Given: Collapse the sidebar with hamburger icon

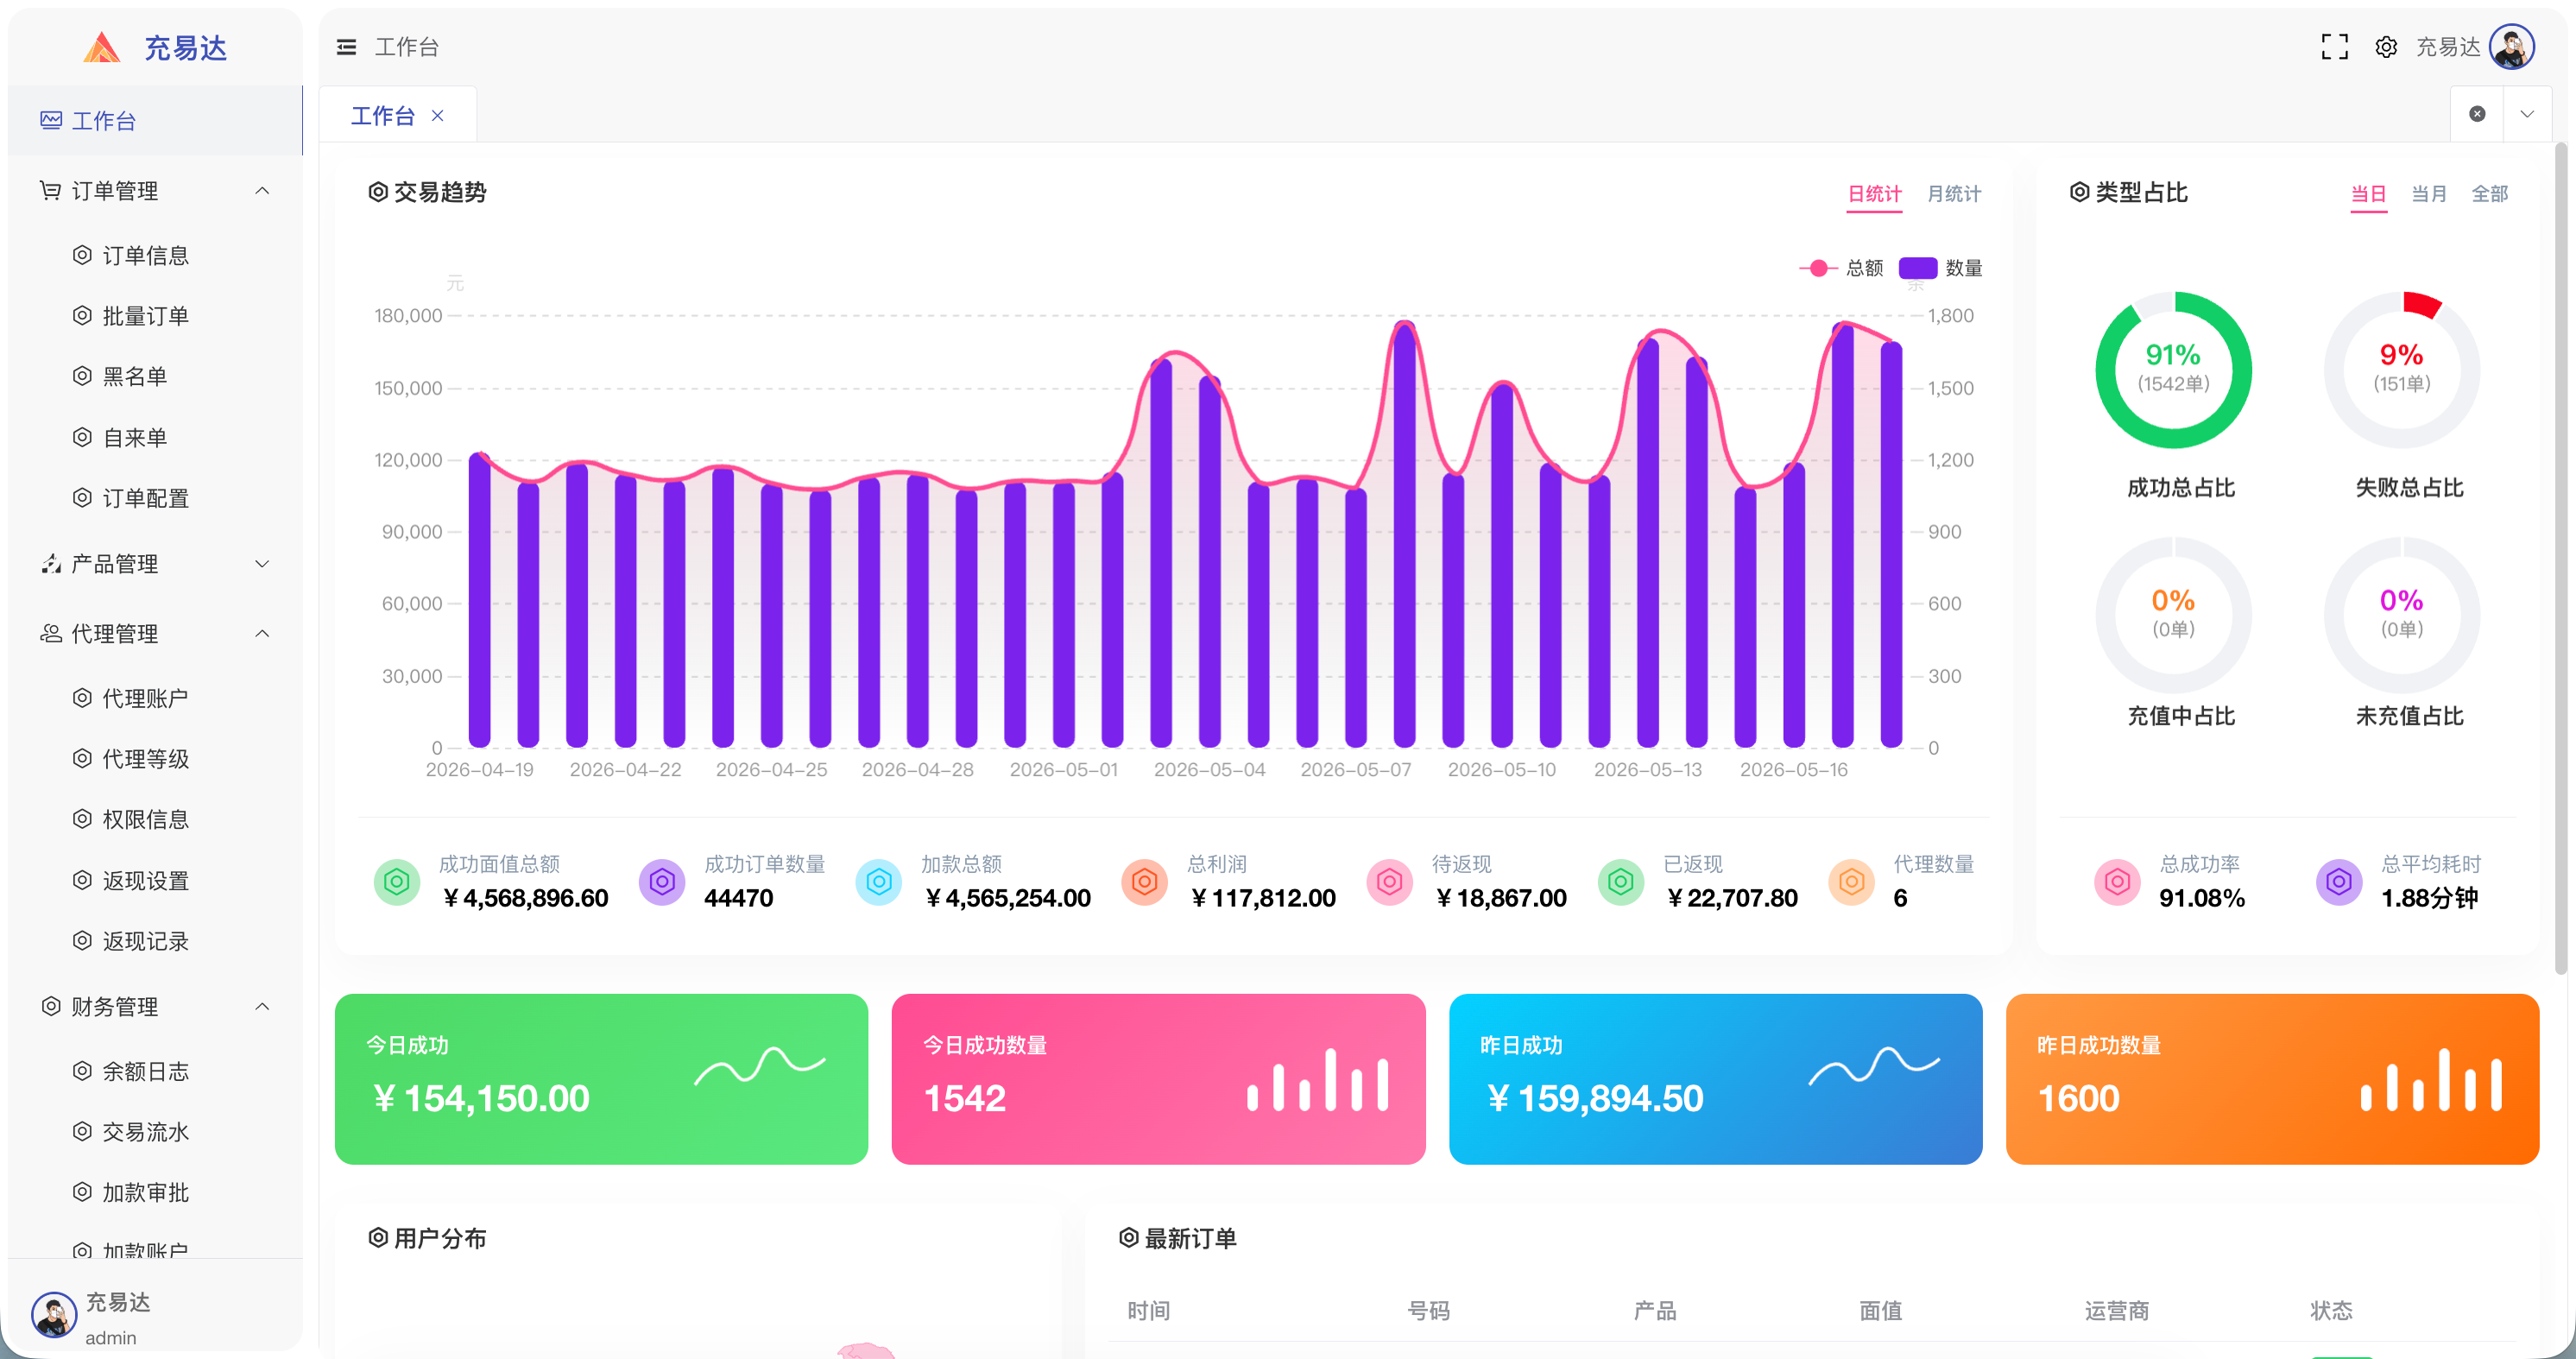Looking at the screenshot, I should 346,47.
